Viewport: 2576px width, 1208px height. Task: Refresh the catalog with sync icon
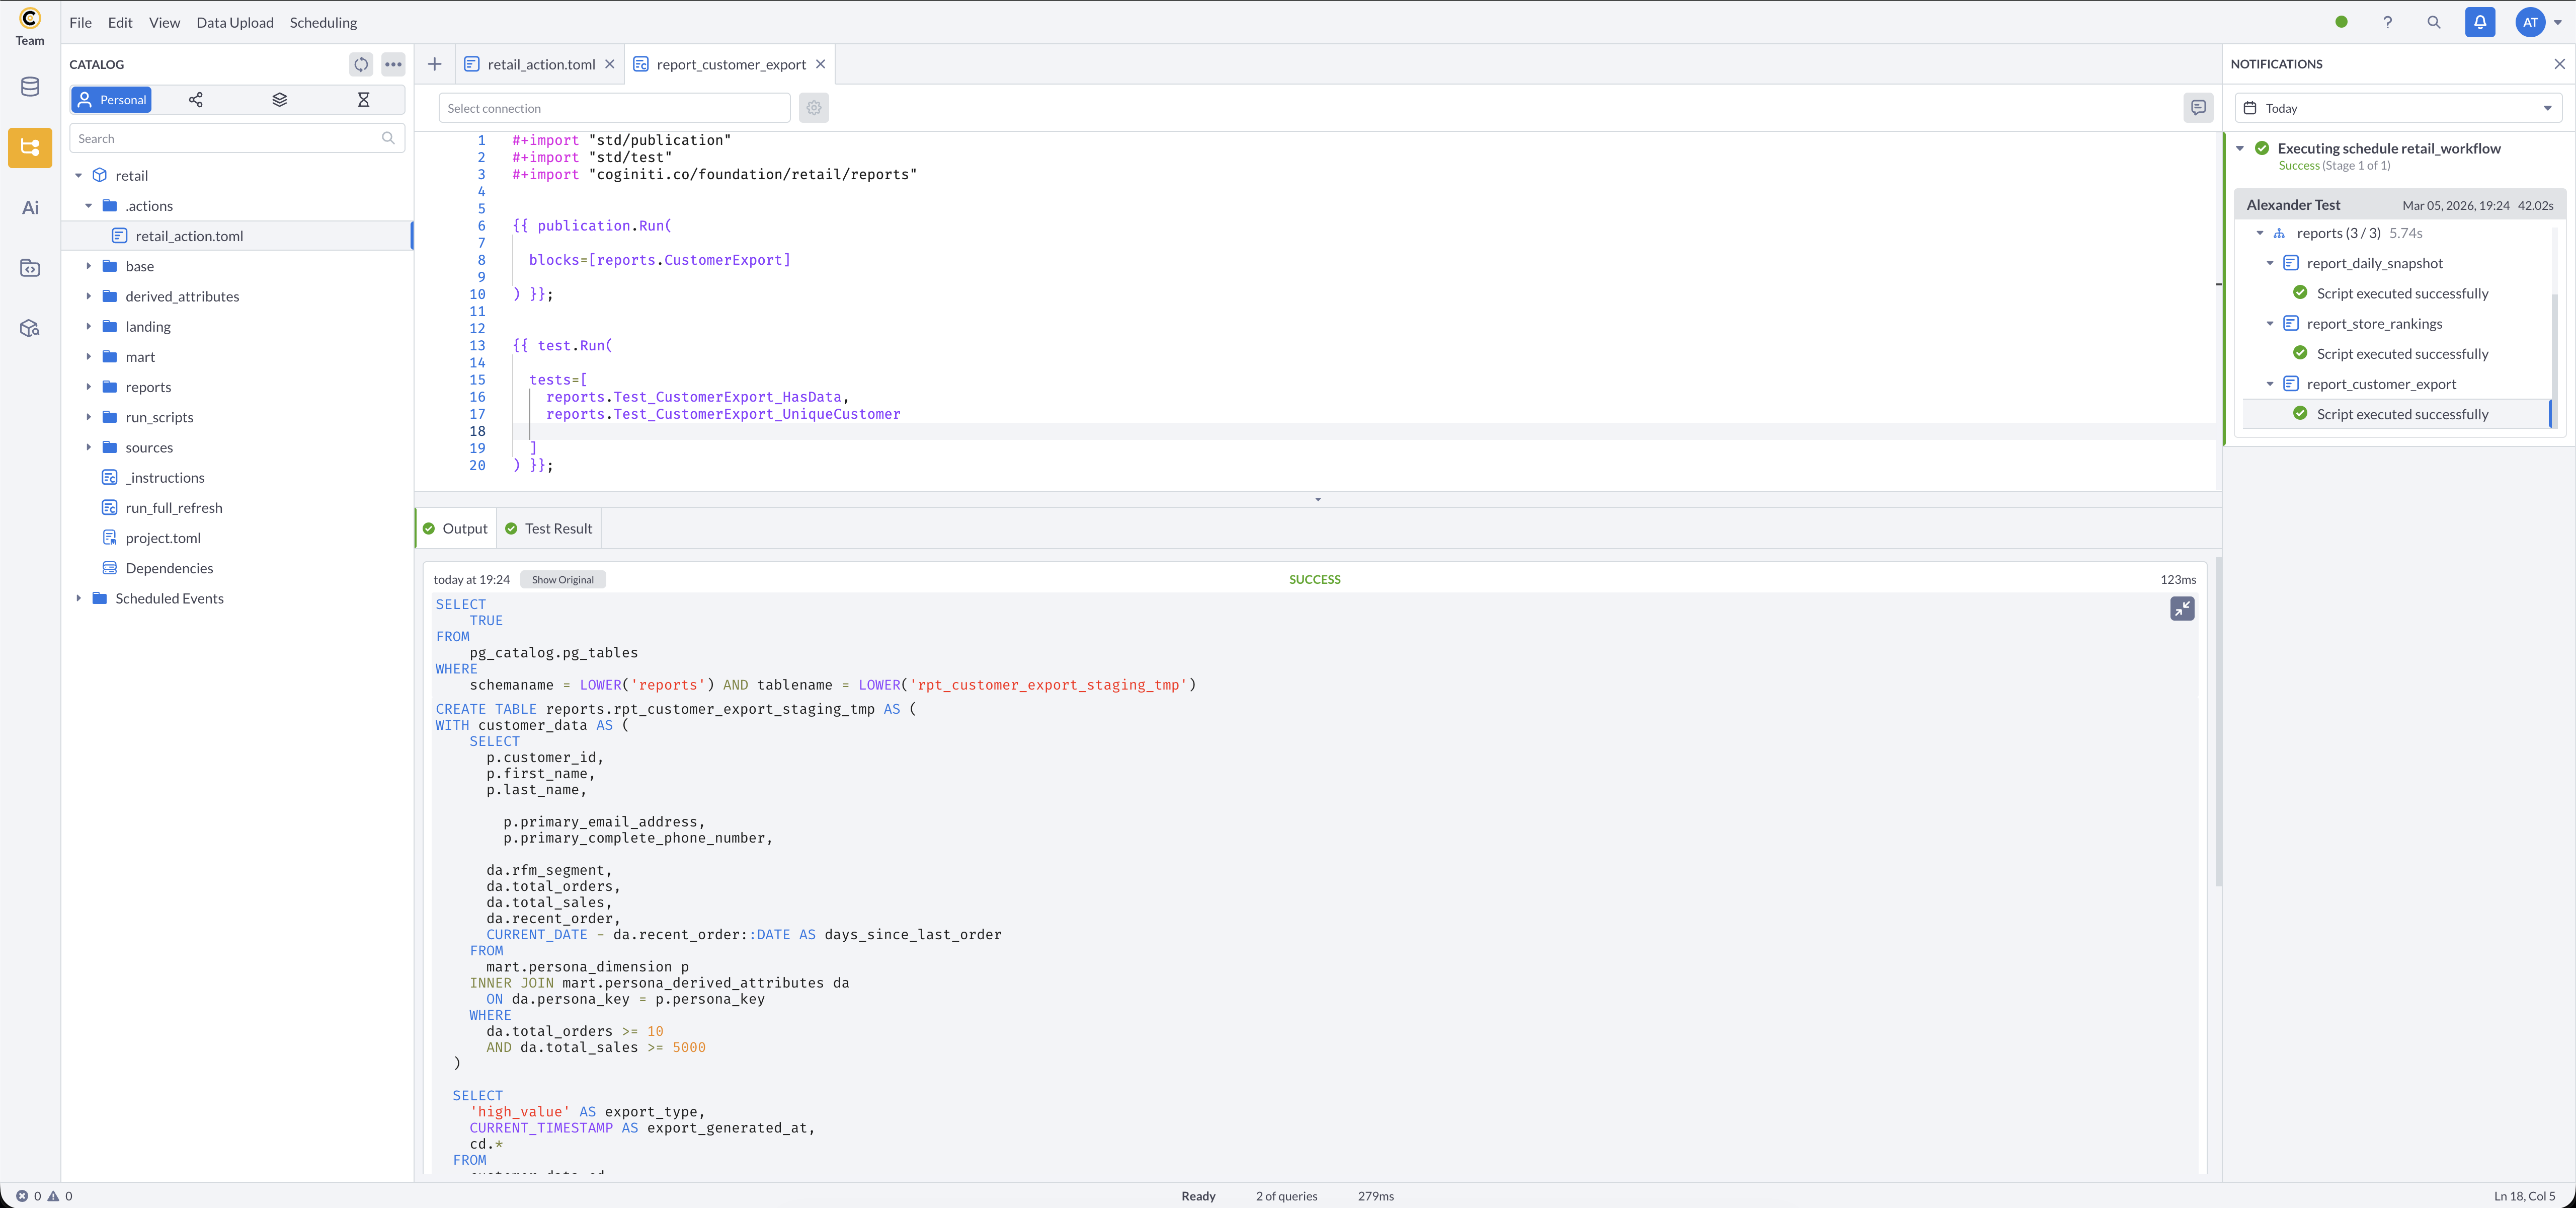pos(361,64)
